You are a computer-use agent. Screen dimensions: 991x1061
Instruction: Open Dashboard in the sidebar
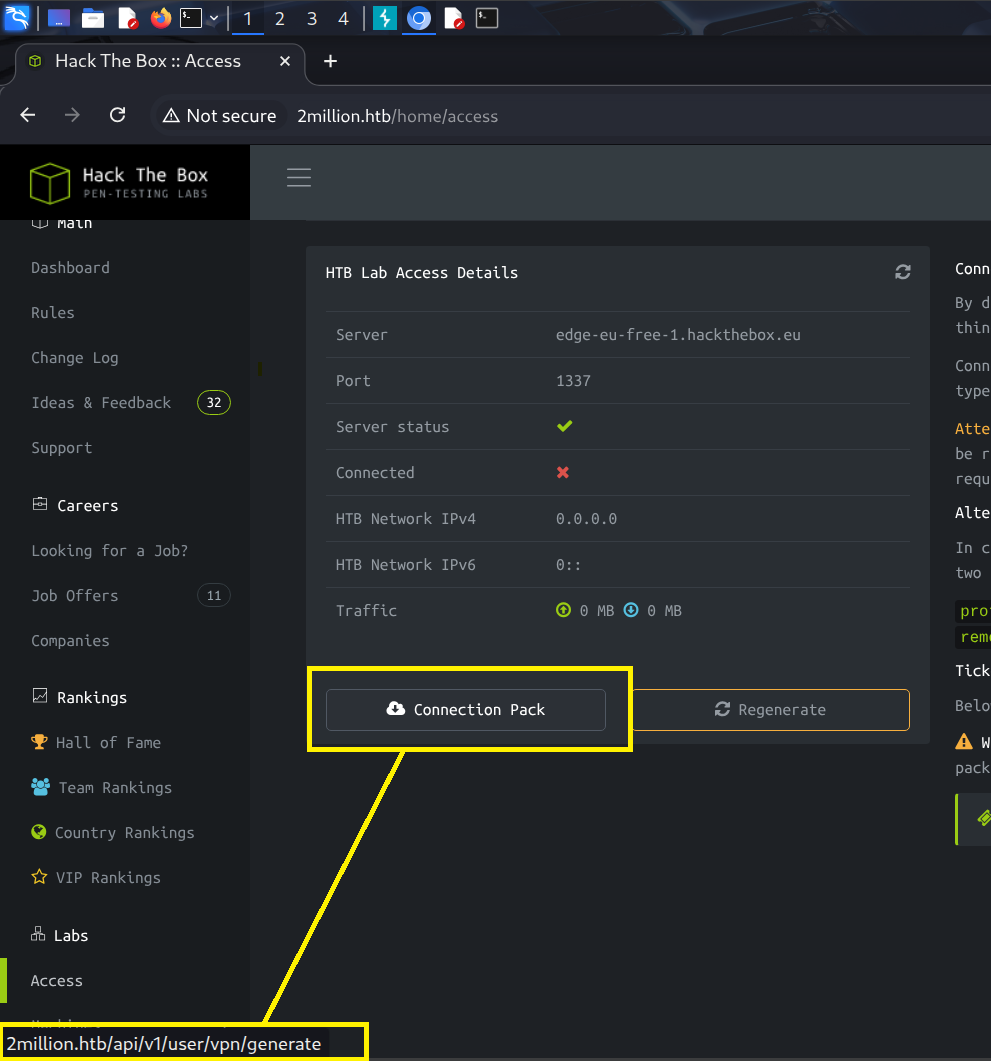point(70,268)
